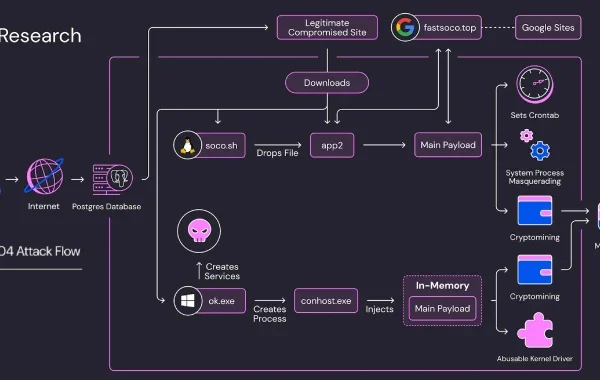This screenshot has height=380, width=600.
Task: Click the Creates Services label
Action: pyautogui.click(x=222, y=271)
